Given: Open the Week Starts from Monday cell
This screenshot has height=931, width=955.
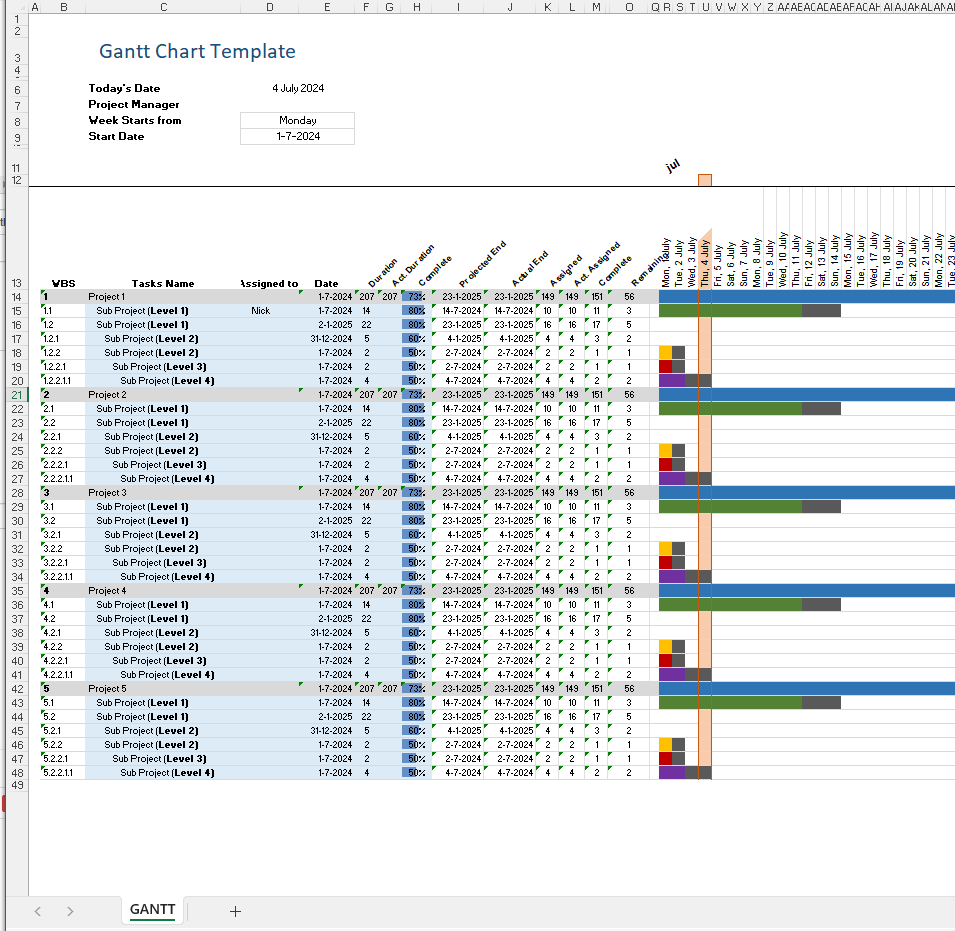Looking at the screenshot, I should pos(297,120).
